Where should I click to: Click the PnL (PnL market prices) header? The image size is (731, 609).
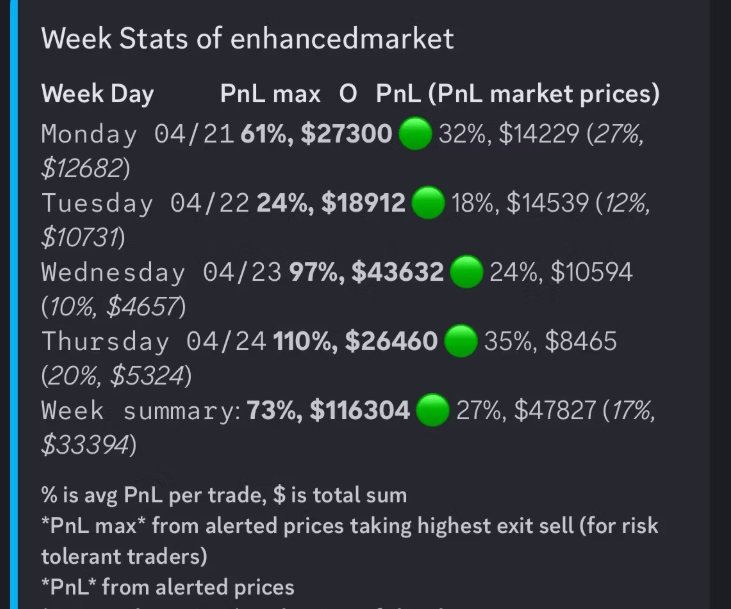point(518,94)
